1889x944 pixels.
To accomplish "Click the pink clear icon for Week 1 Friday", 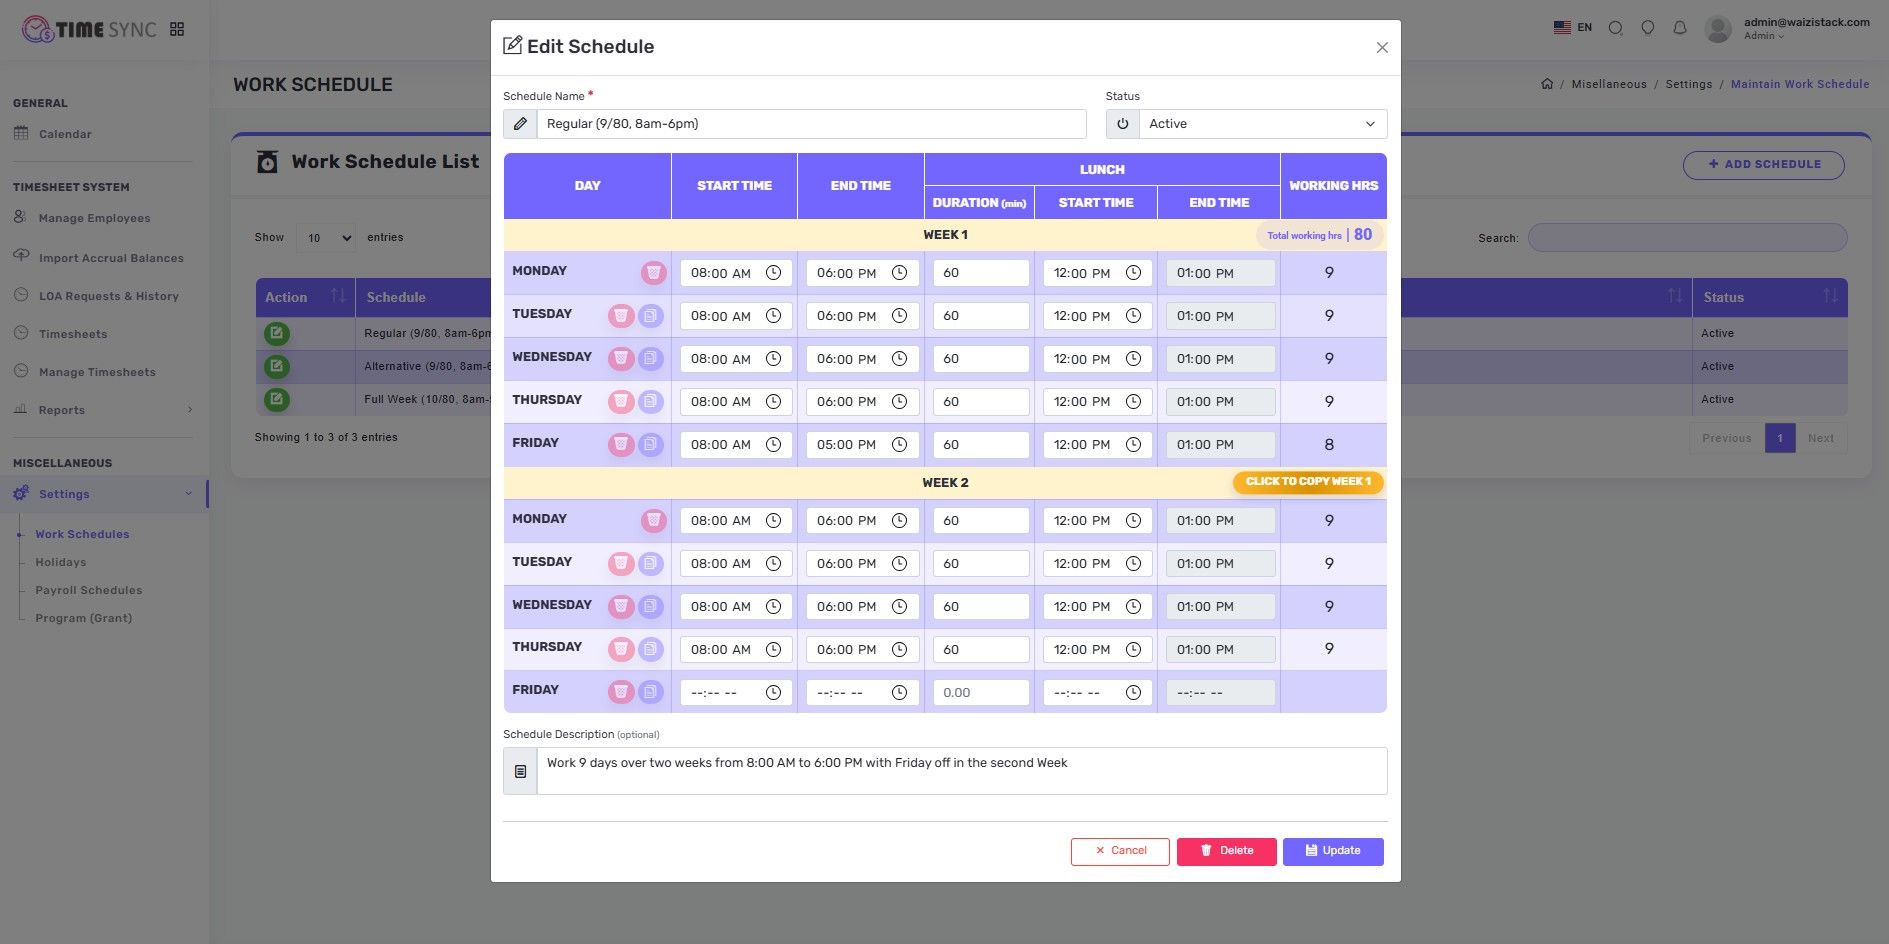I will point(621,444).
